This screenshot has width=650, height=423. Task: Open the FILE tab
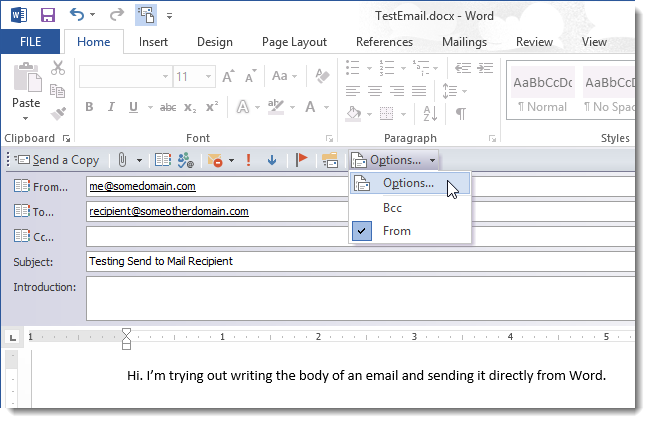click(x=30, y=41)
